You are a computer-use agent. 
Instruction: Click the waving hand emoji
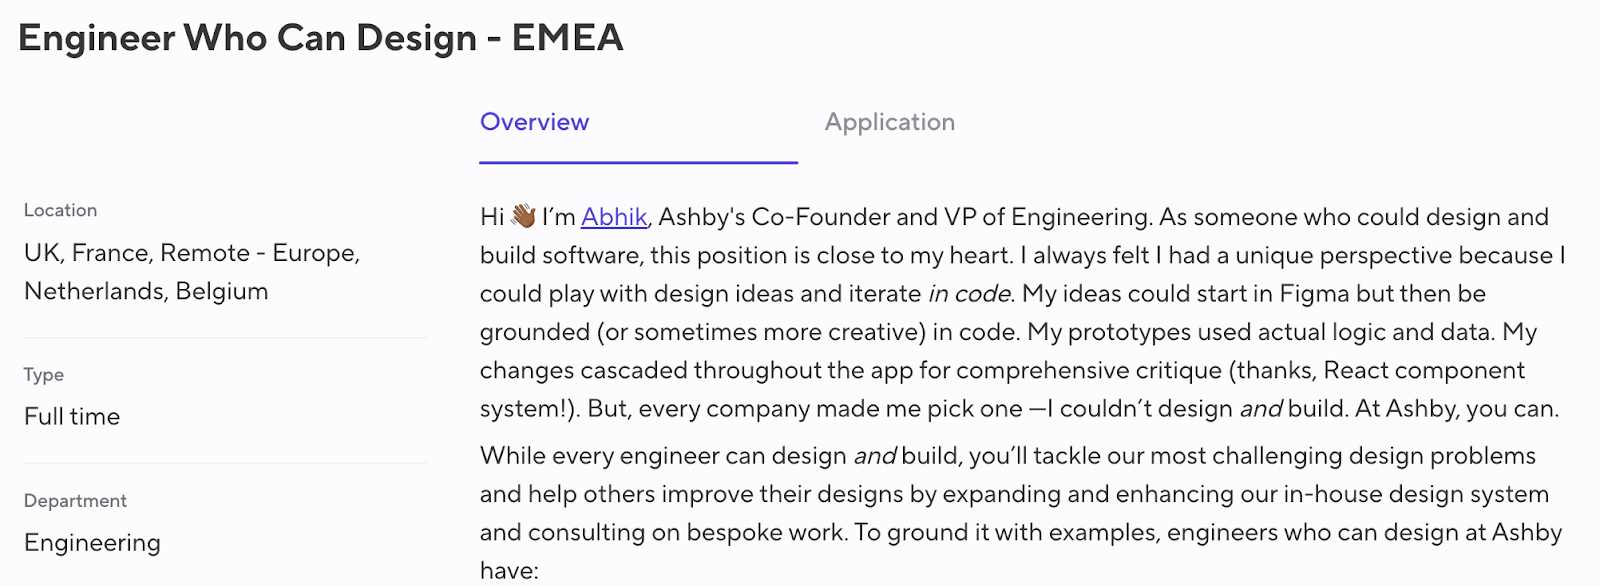(x=523, y=216)
